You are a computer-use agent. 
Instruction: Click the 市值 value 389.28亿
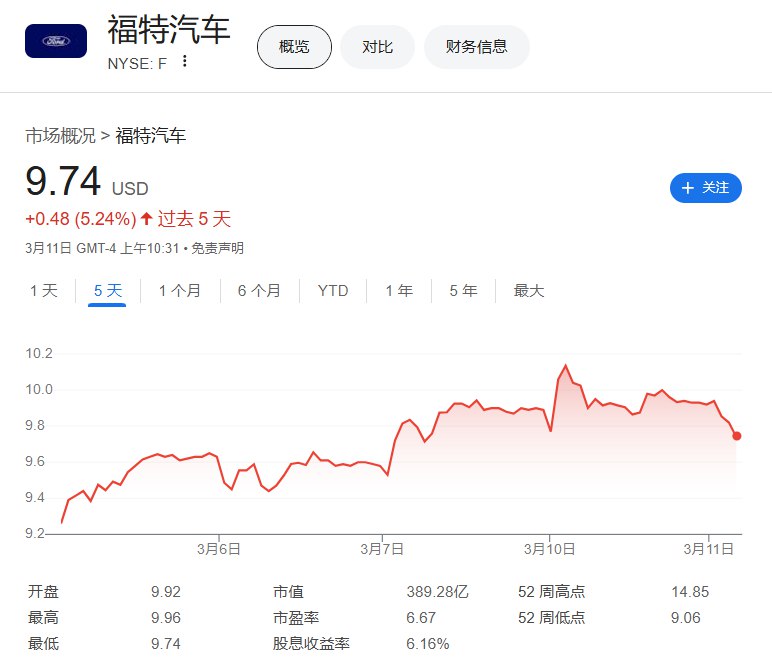tap(437, 592)
